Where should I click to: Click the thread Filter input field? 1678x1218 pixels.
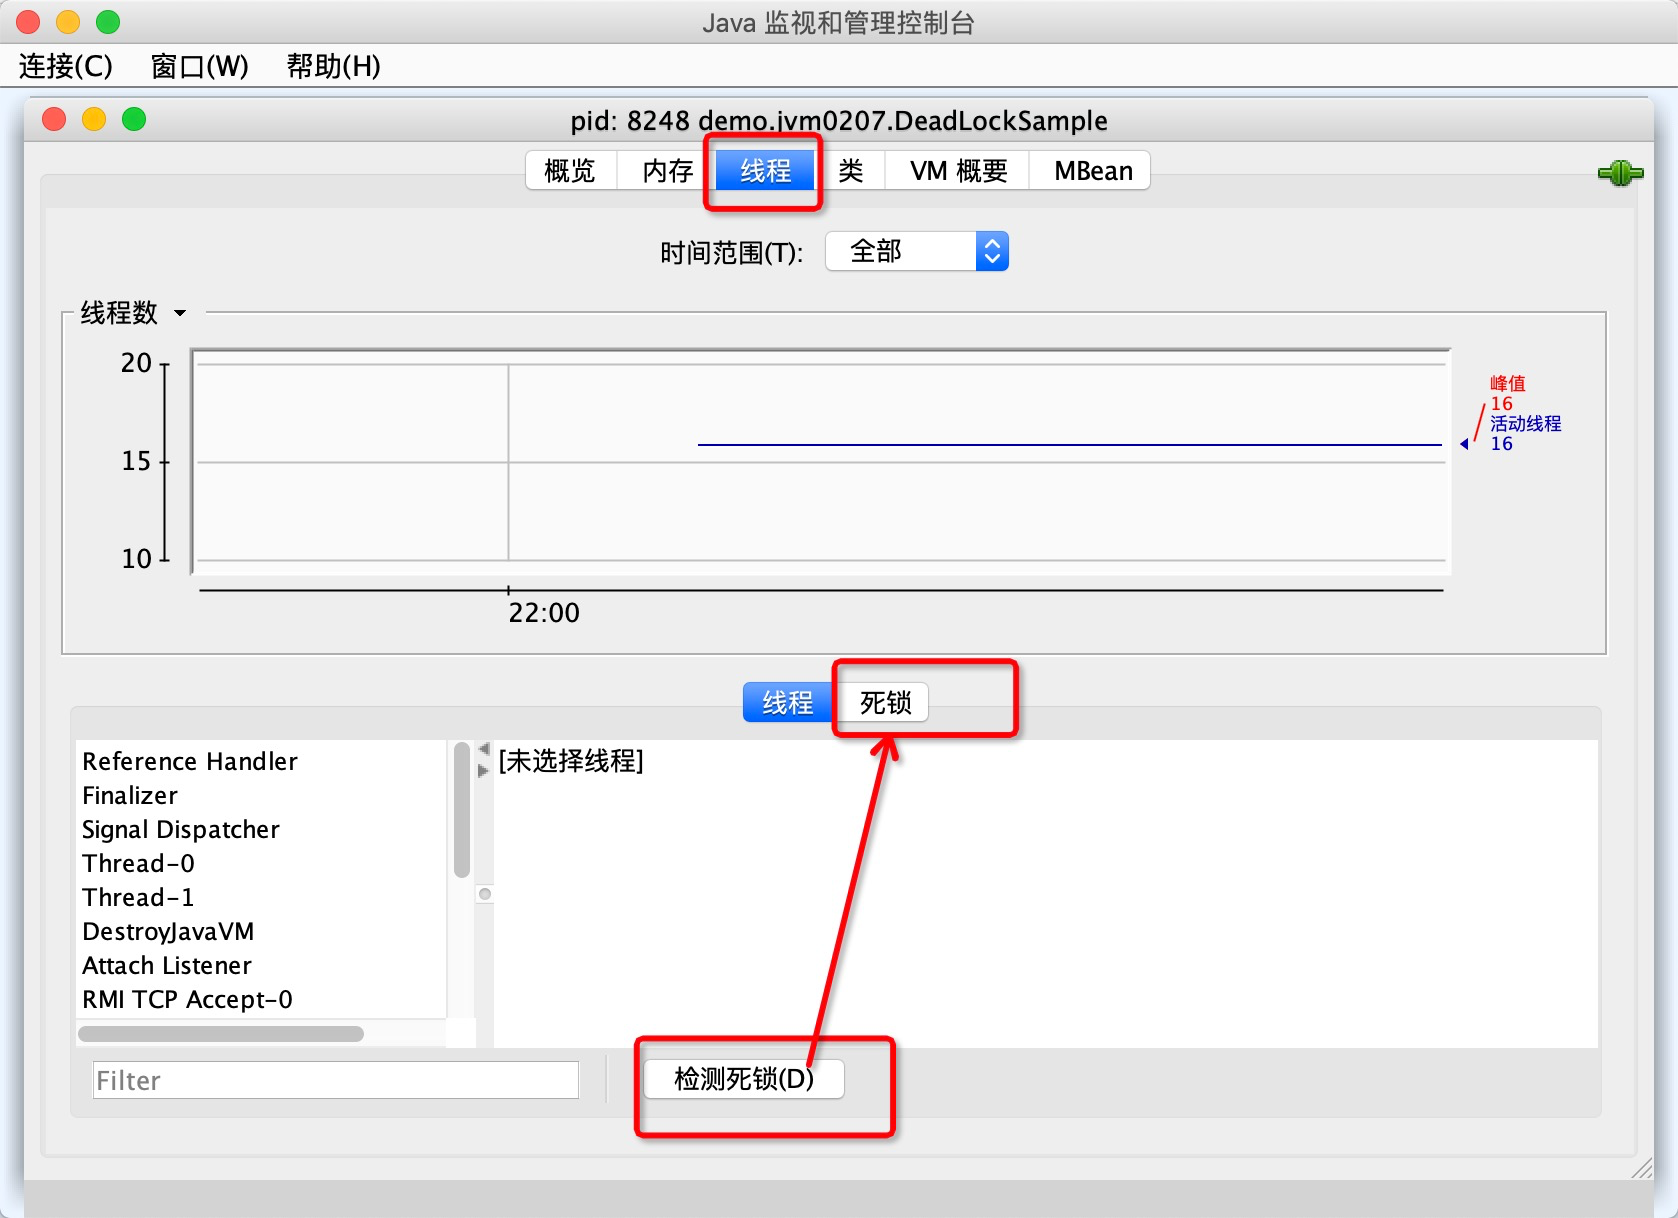(335, 1080)
